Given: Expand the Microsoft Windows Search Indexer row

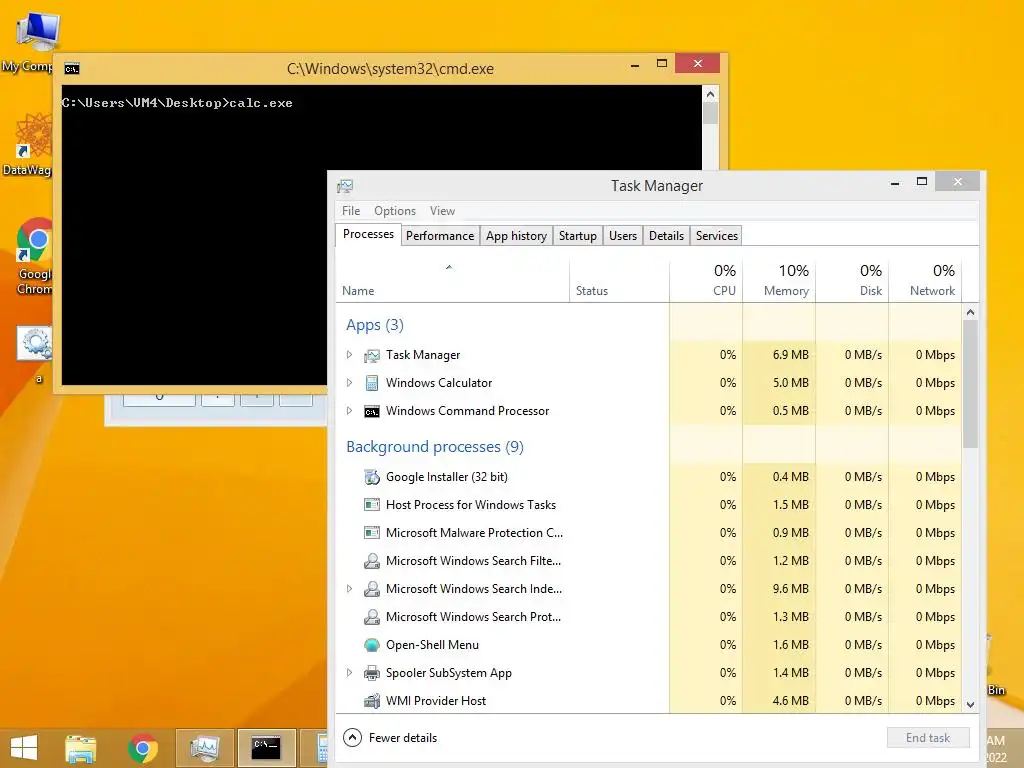Looking at the screenshot, I should coord(349,589).
